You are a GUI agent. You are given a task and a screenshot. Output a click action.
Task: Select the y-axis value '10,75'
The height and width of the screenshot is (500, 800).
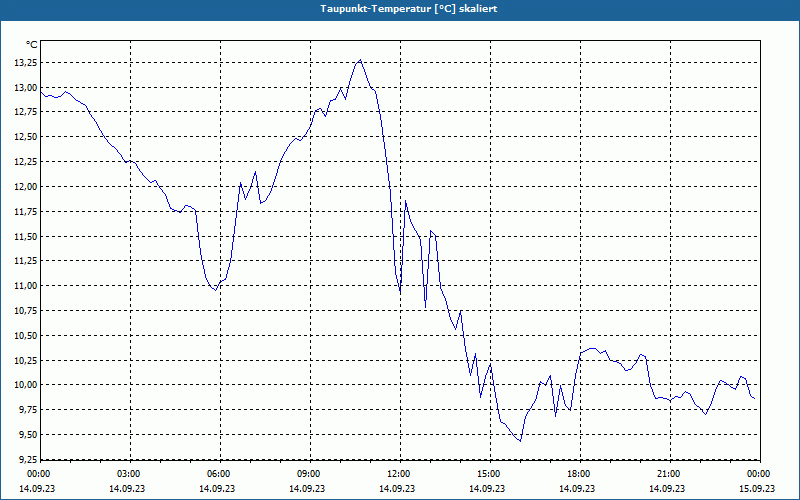point(27,311)
